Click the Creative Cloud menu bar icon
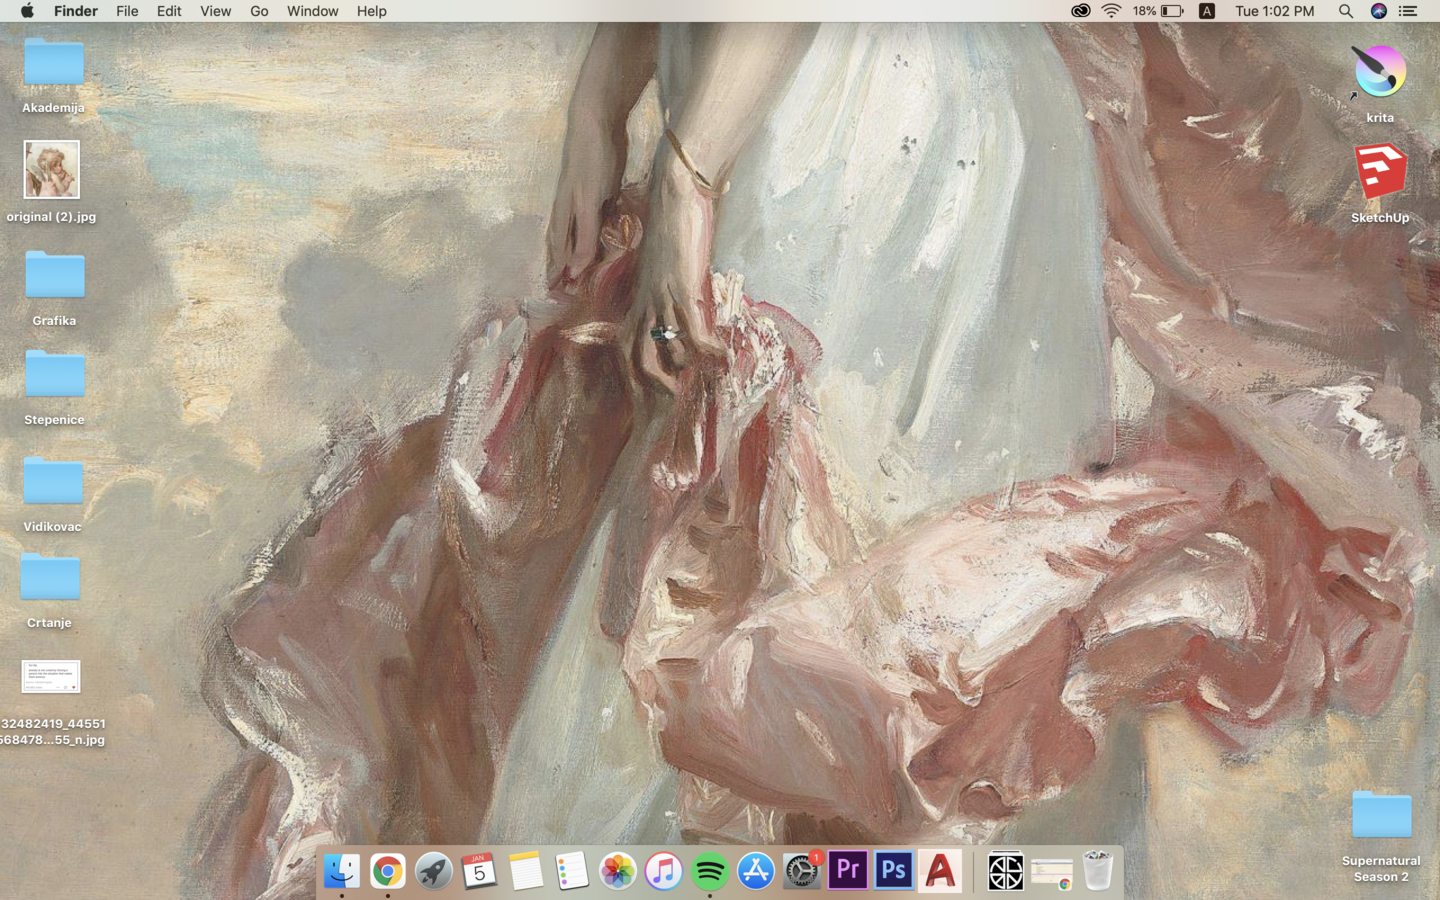Screen dimensions: 1440x900 coord(1080,11)
